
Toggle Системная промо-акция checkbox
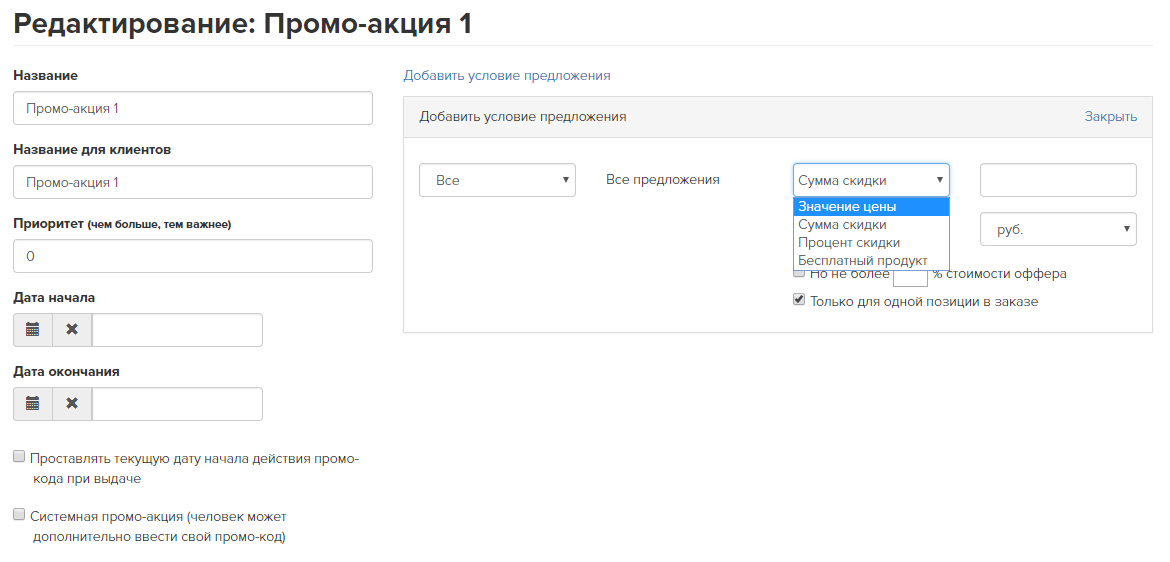pyautogui.click(x=19, y=515)
